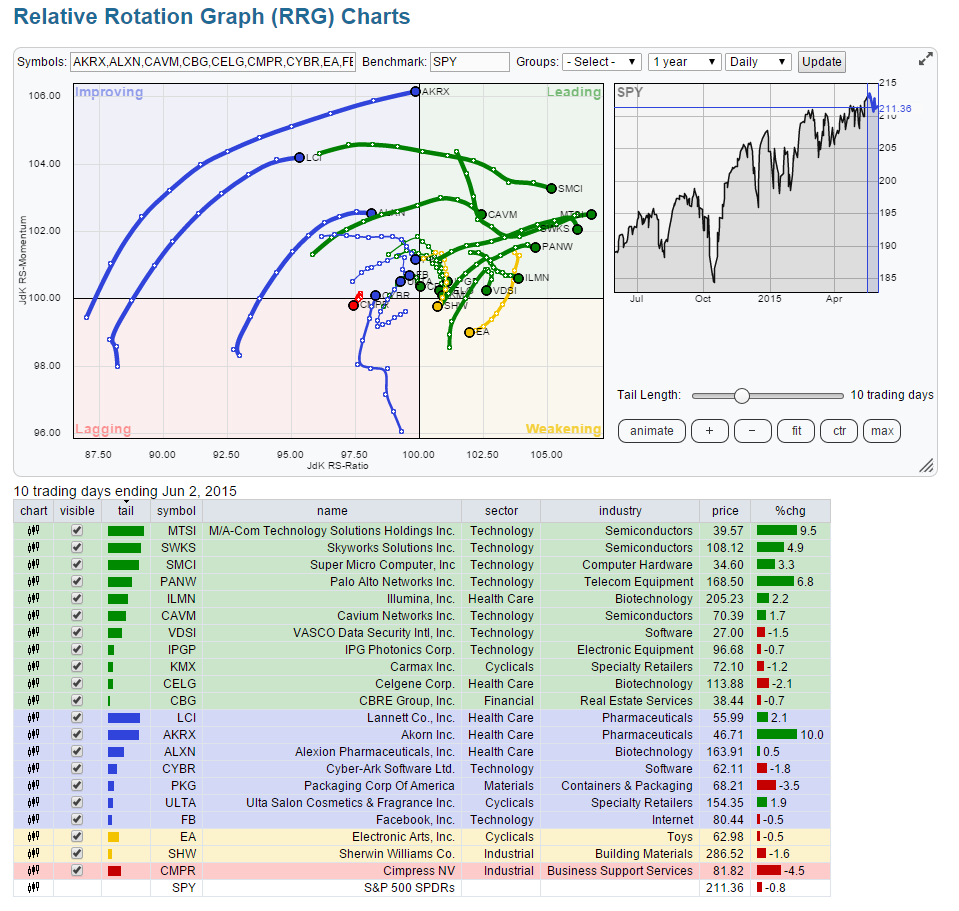Open the Groups select dropdown
Image resolution: width=959 pixels, height=911 pixels.
pyautogui.click(x=602, y=62)
